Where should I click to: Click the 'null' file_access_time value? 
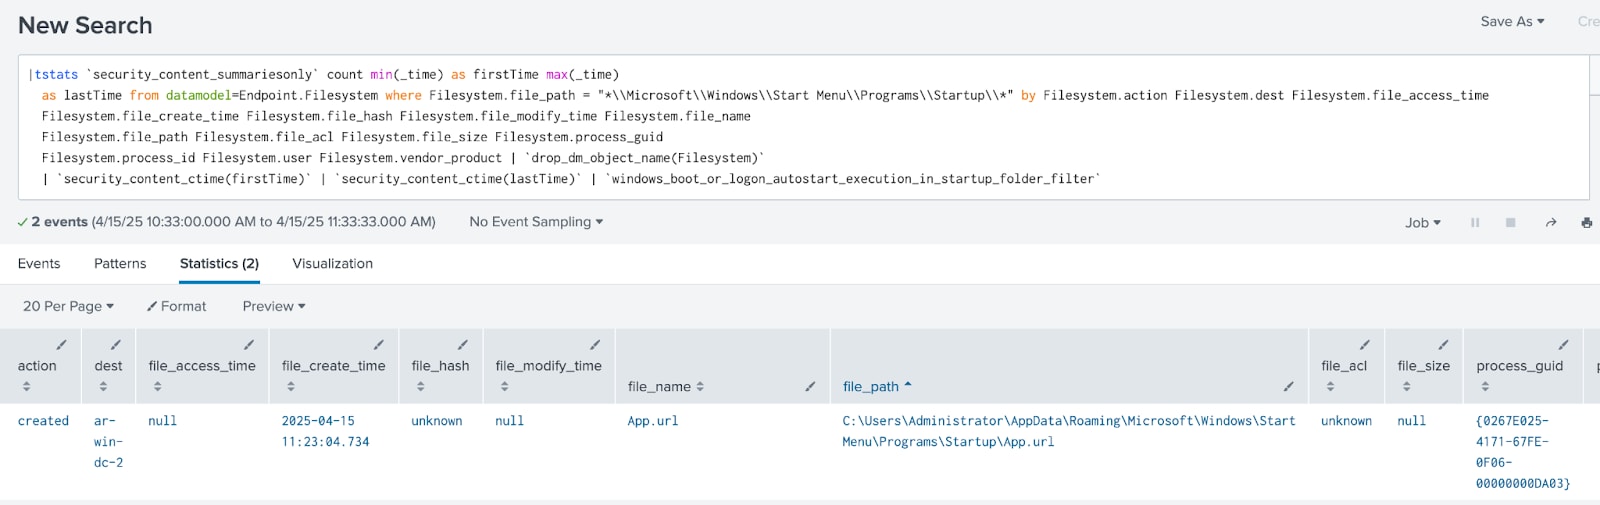pyautogui.click(x=162, y=421)
